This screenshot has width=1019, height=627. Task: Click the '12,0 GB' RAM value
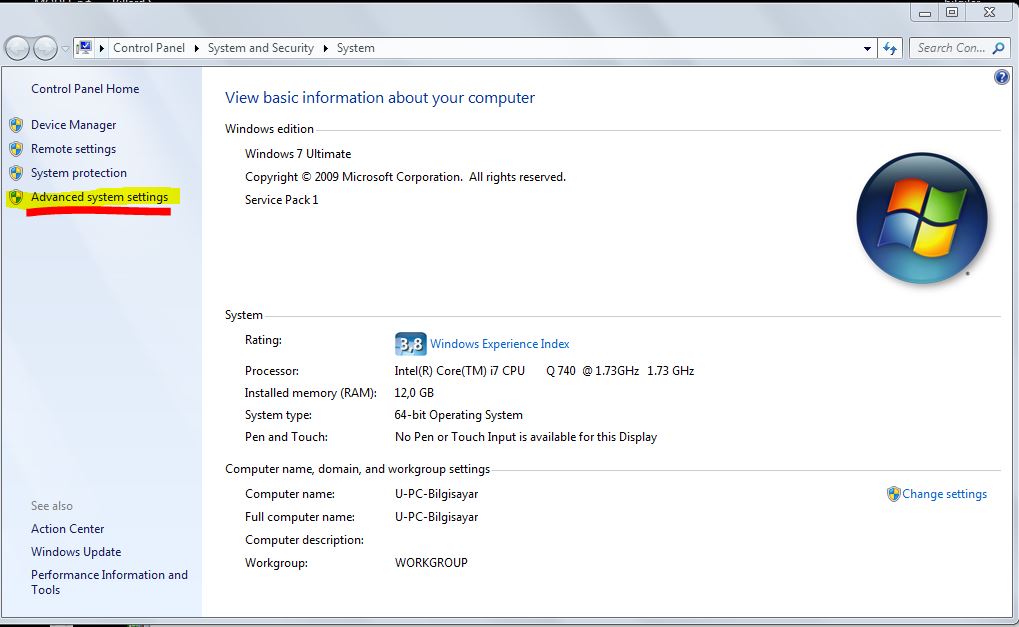coord(414,393)
